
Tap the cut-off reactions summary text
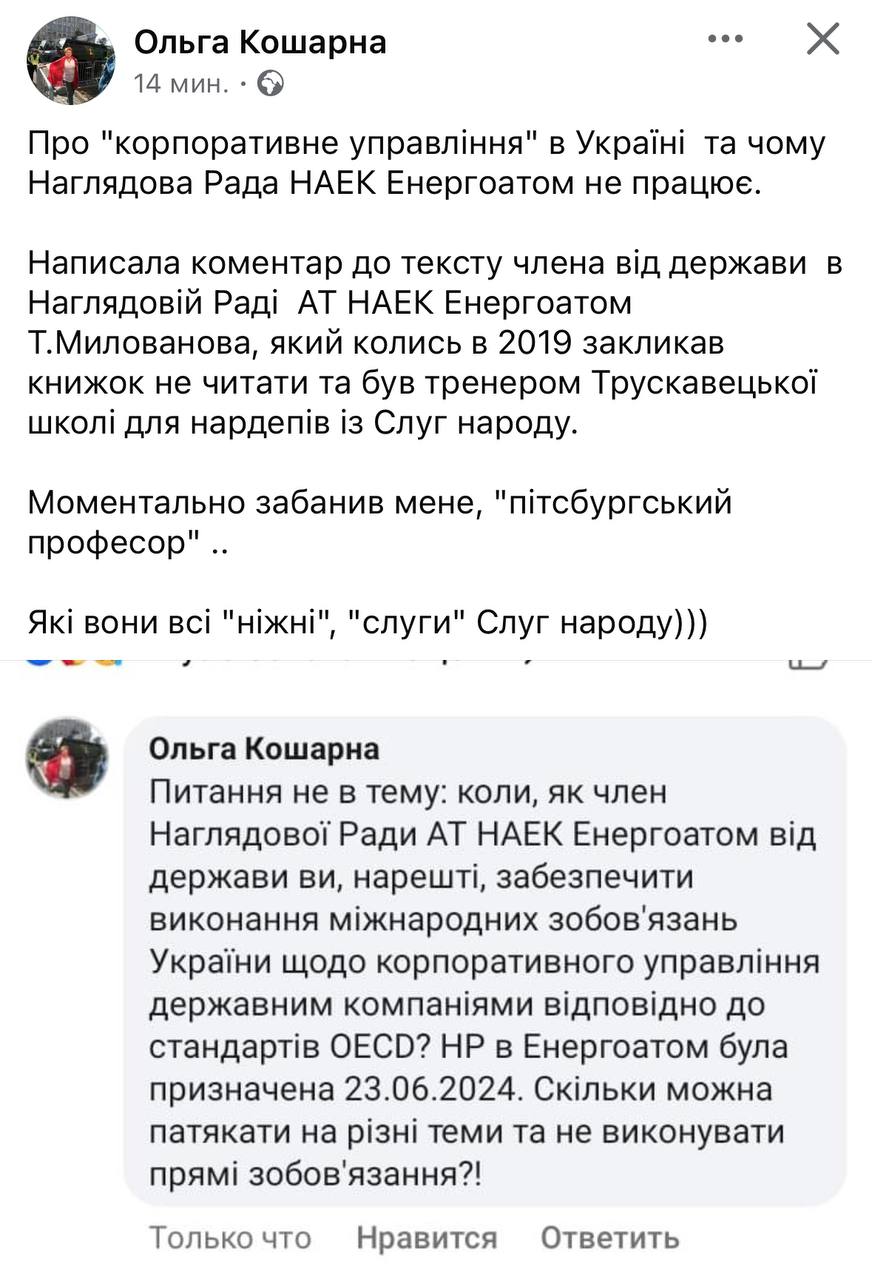coord(350,664)
